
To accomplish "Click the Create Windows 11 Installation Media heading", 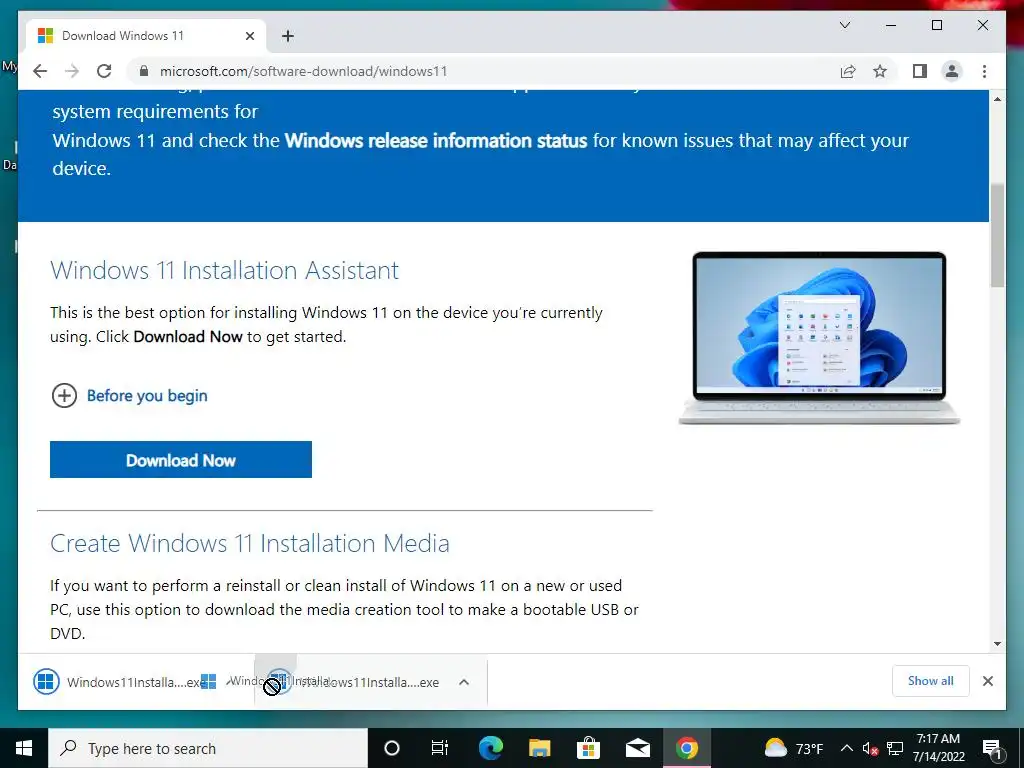I will pos(249,543).
